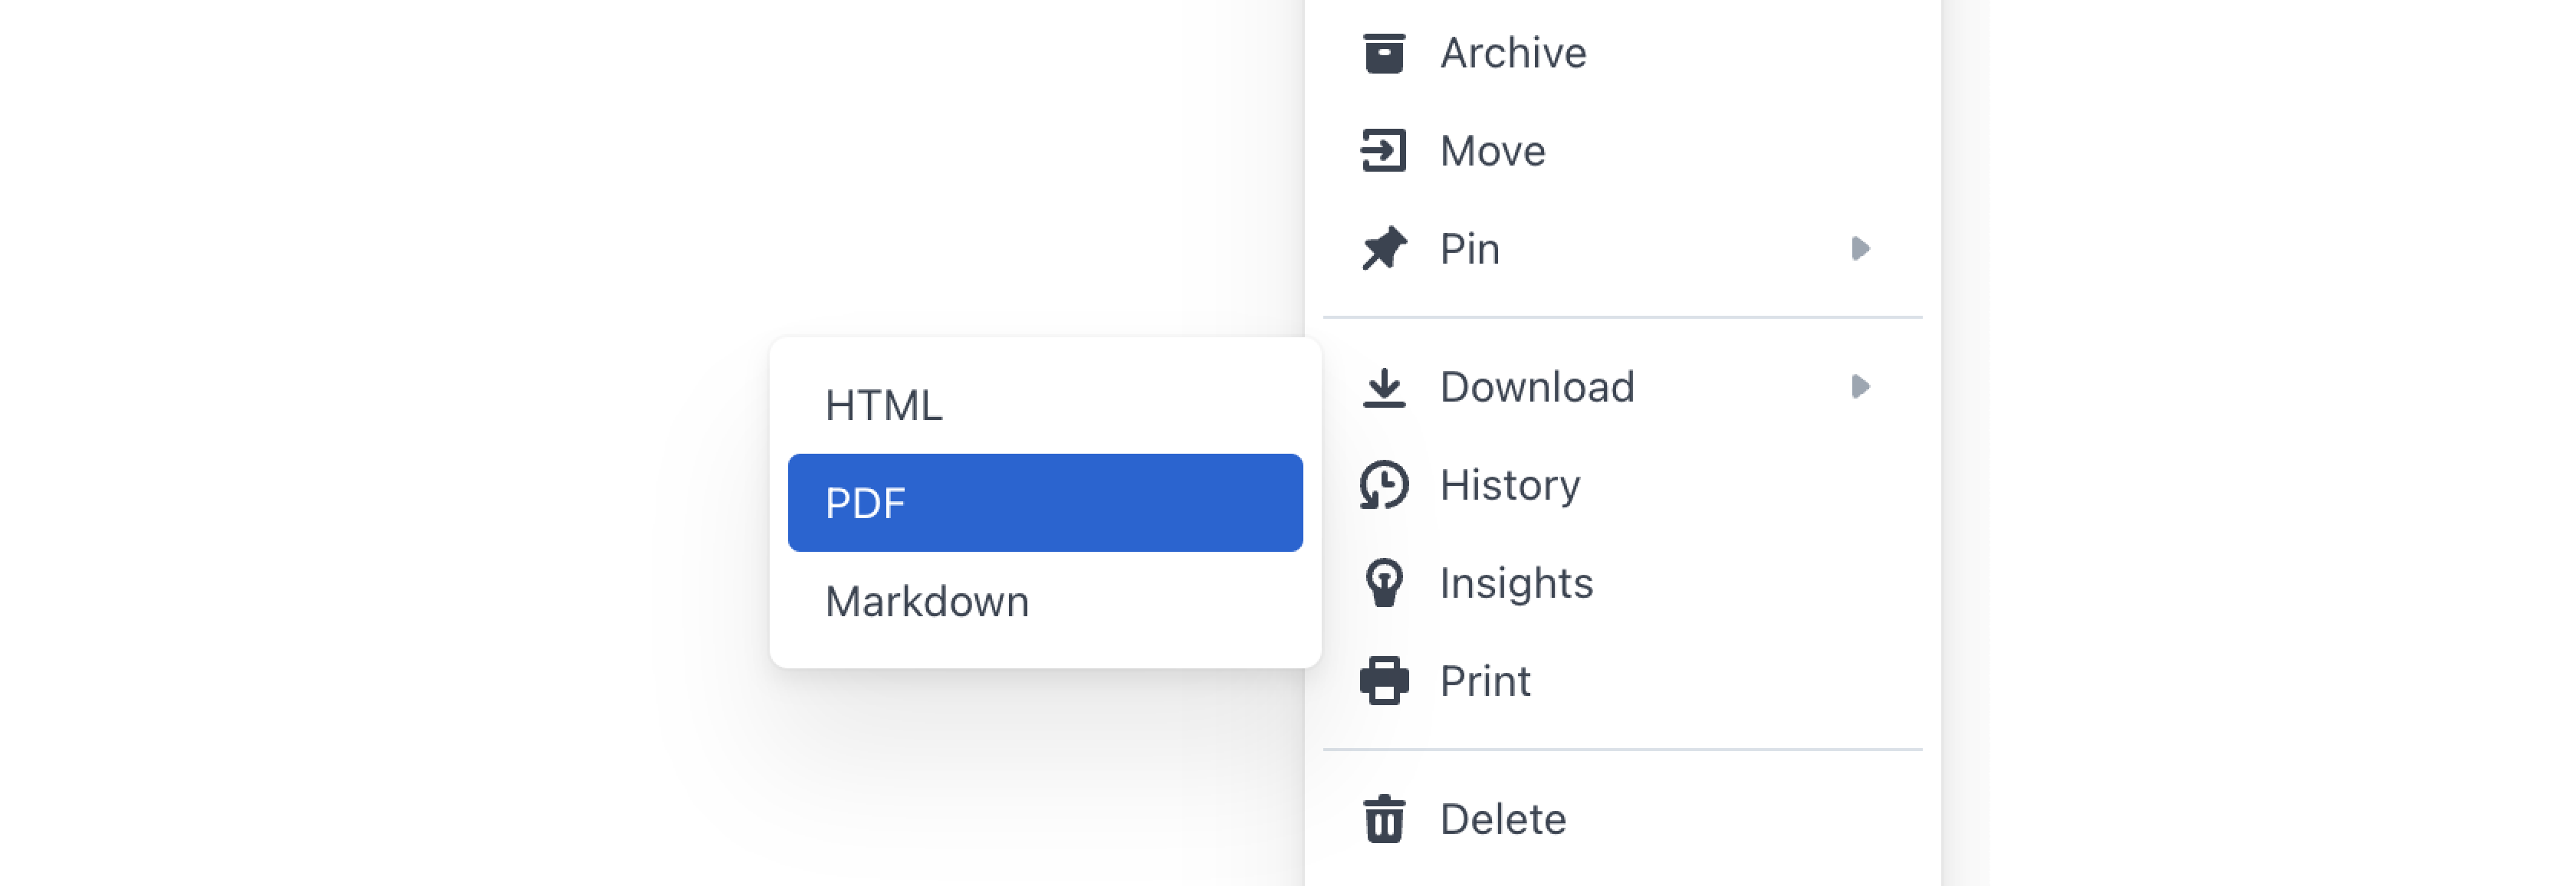Choose Markdown download format
Viewport: 2576px width, 886px height.
[927, 600]
